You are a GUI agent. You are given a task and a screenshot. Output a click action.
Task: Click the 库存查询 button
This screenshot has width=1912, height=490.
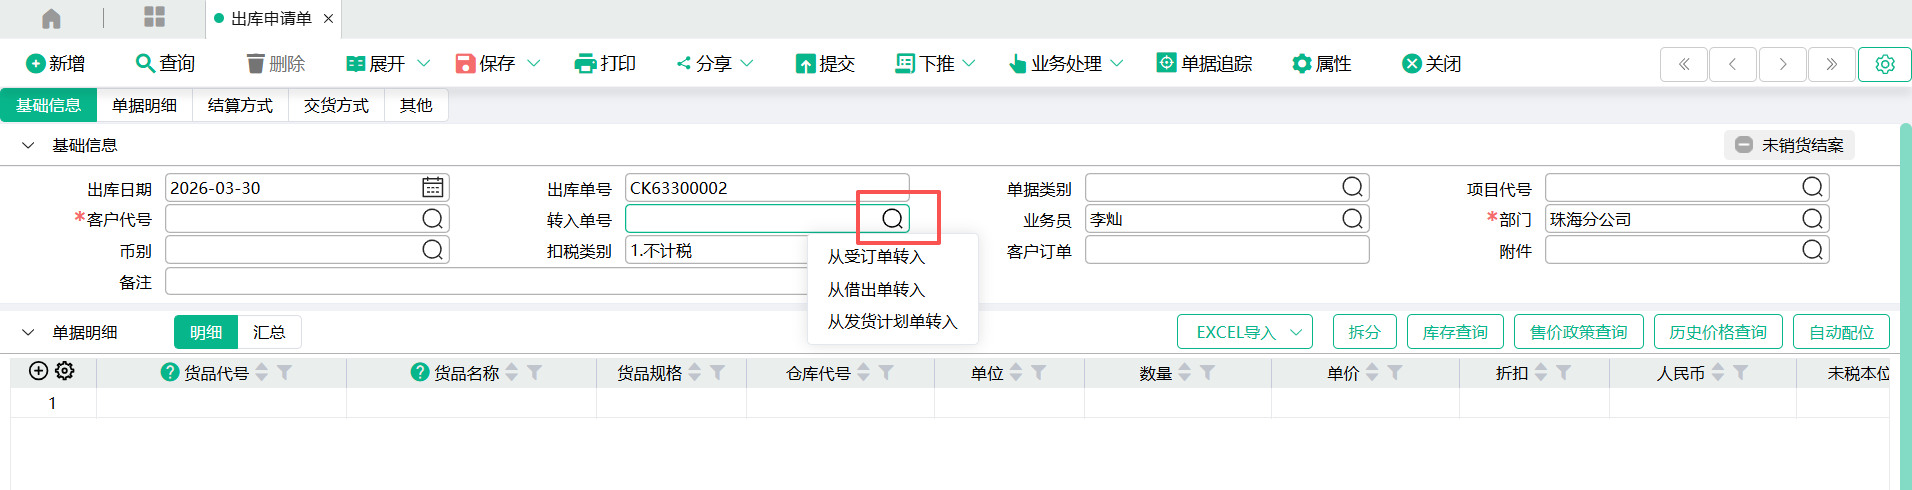(x=1454, y=332)
